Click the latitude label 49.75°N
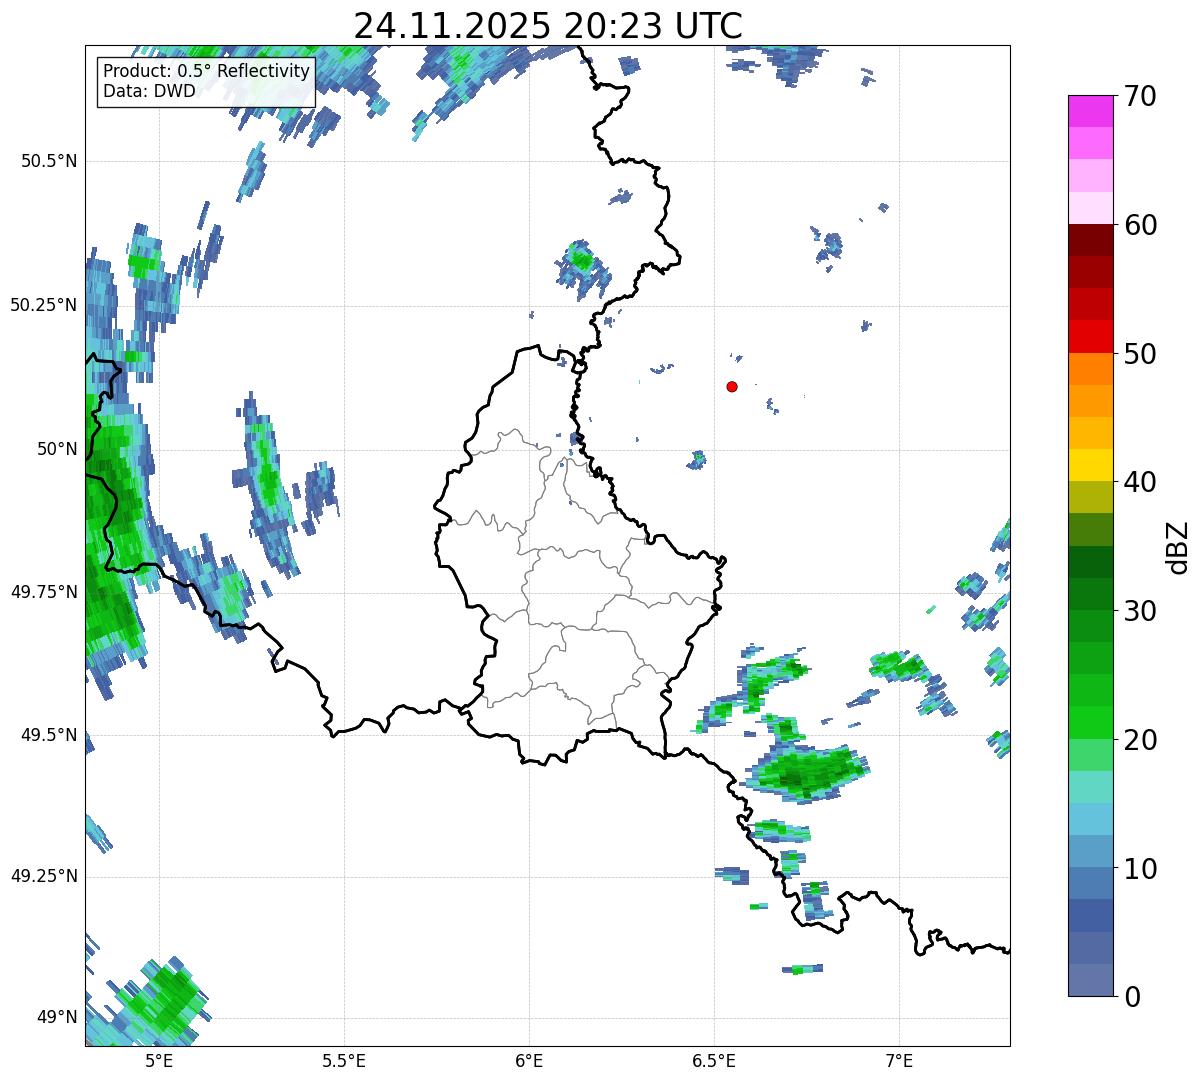 [44, 592]
